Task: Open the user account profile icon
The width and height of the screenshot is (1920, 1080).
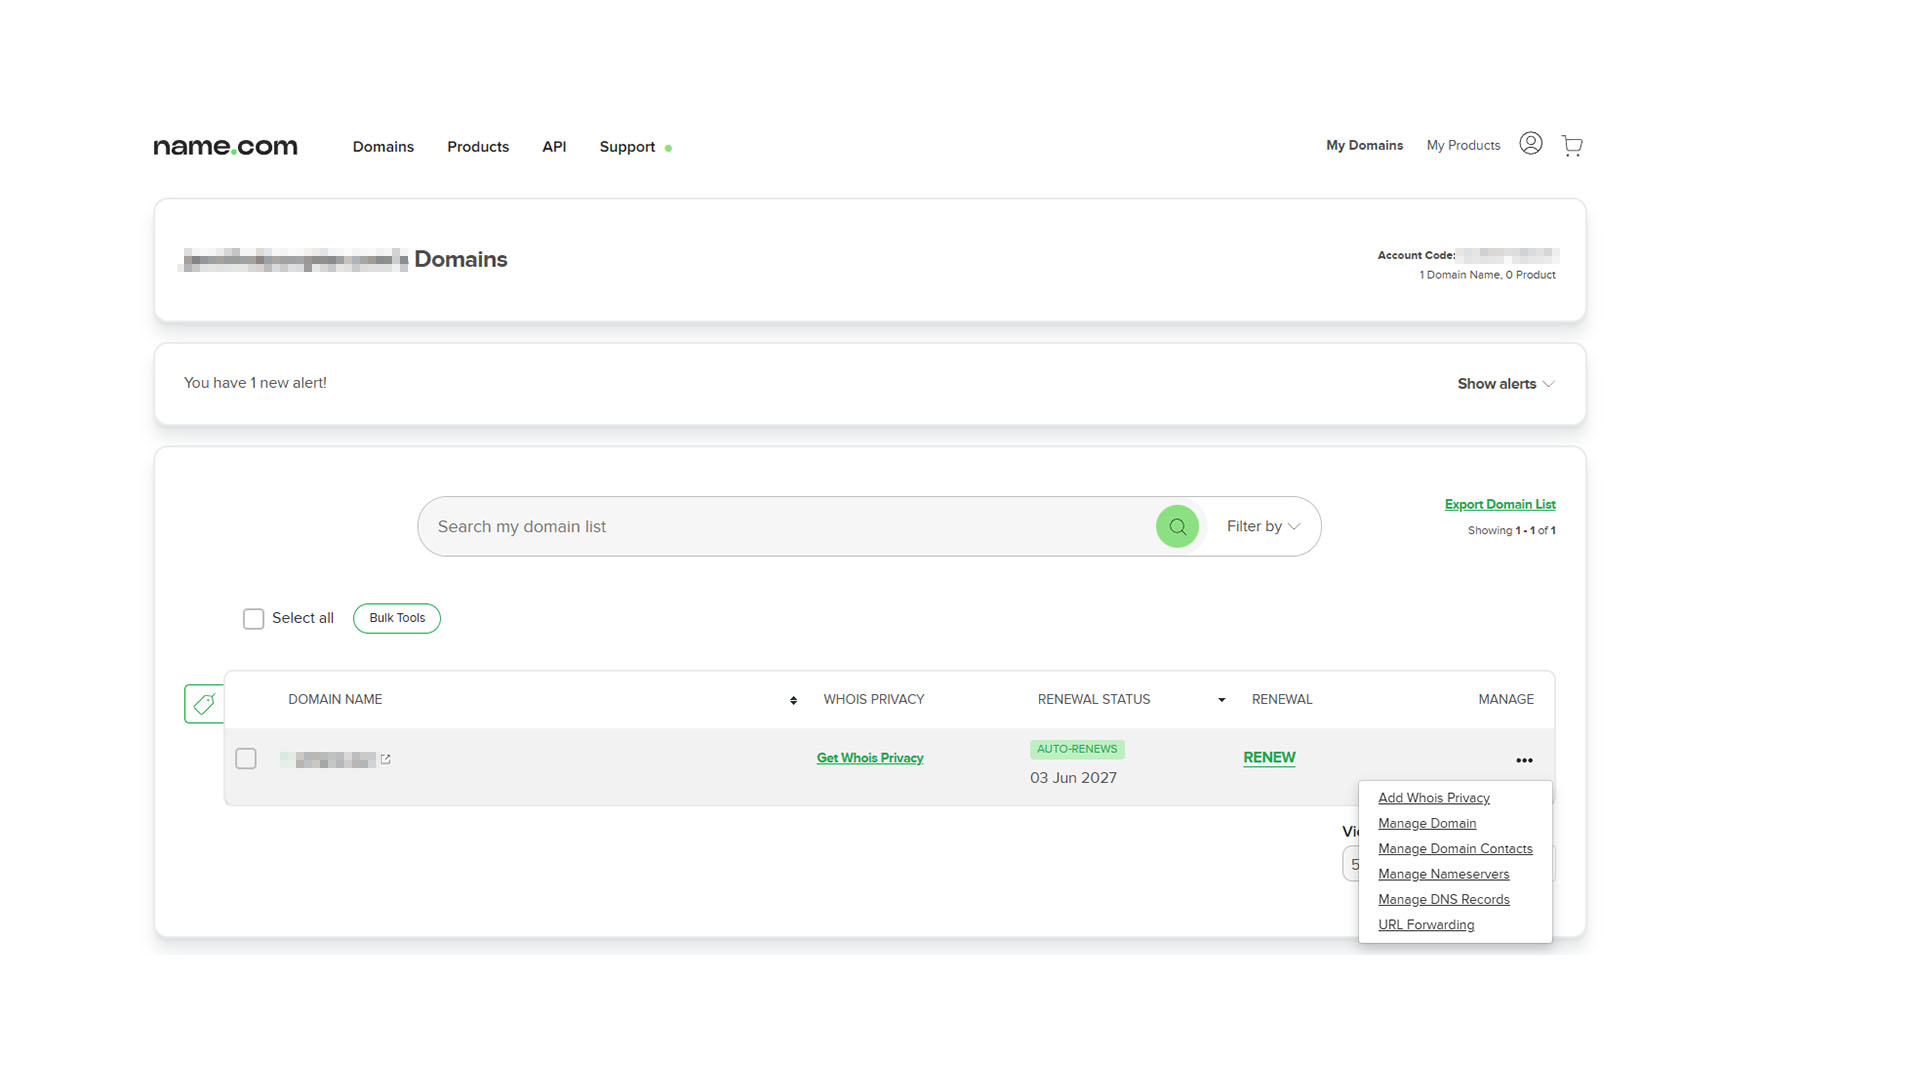Action: 1530,144
